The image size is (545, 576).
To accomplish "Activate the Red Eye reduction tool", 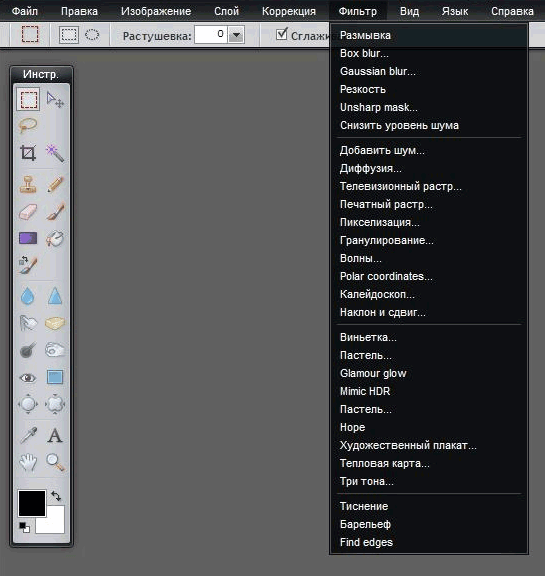I will point(28,377).
